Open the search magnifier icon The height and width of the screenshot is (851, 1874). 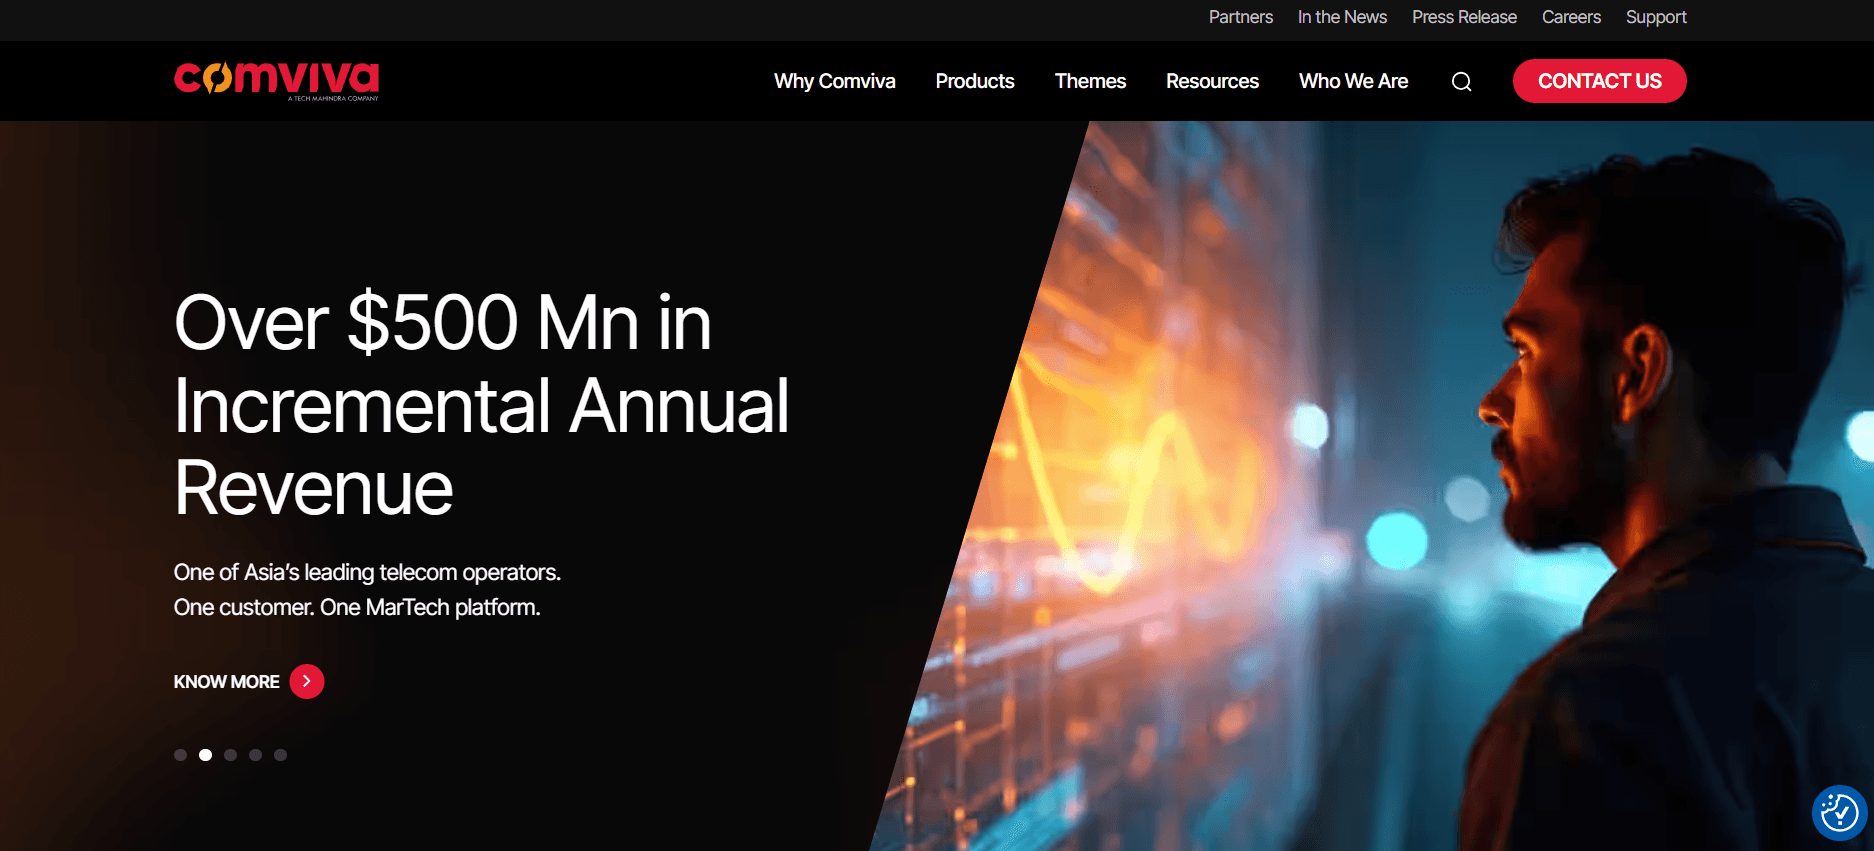click(1461, 82)
